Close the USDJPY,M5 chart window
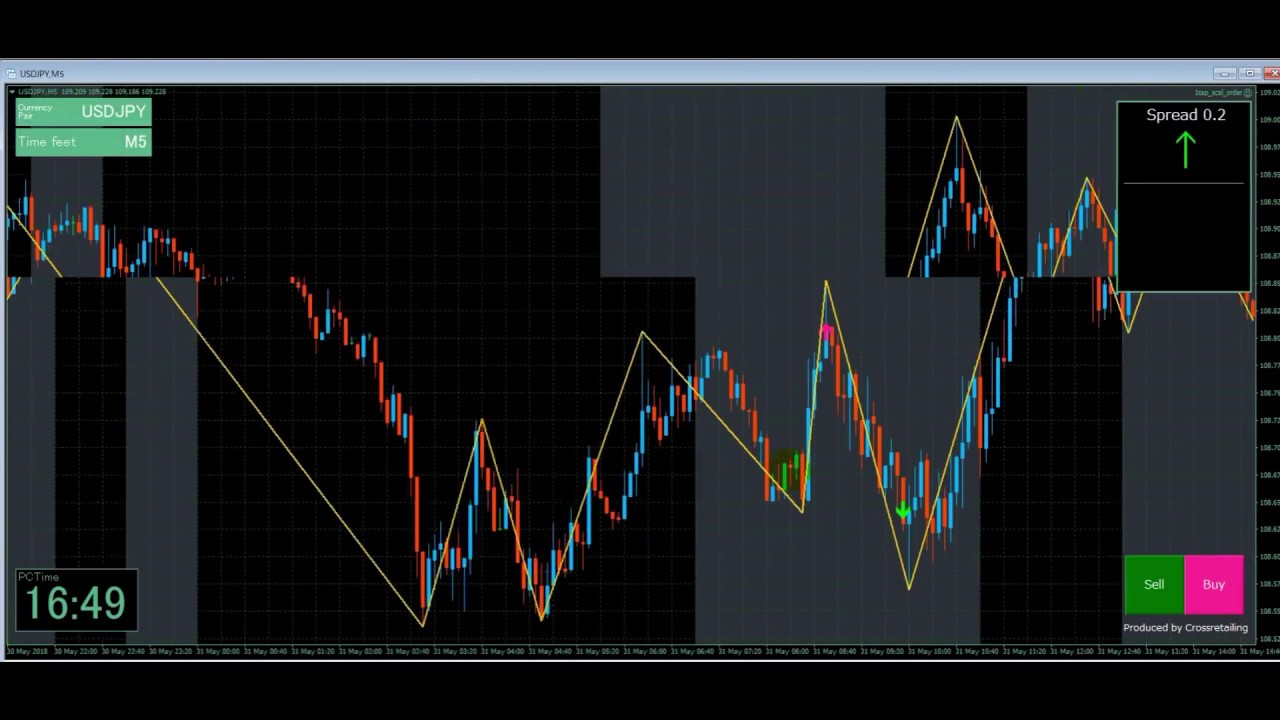The image size is (1280, 720). pos(1271,74)
